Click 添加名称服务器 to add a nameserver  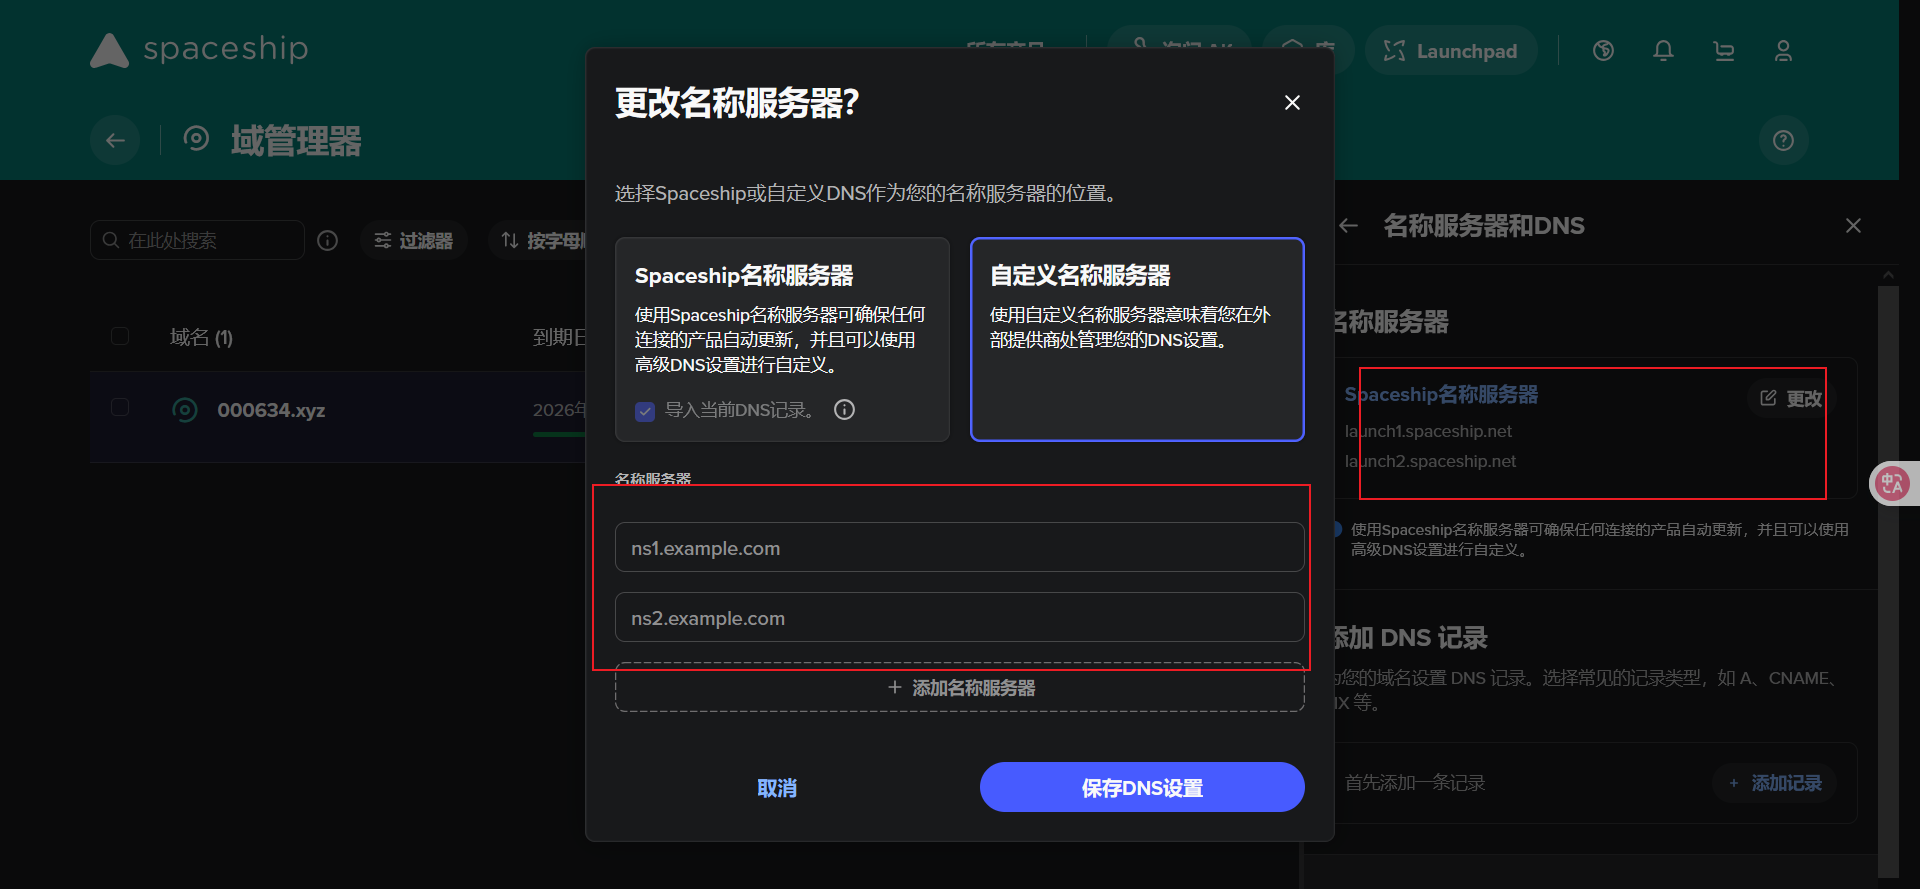click(959, 688)
